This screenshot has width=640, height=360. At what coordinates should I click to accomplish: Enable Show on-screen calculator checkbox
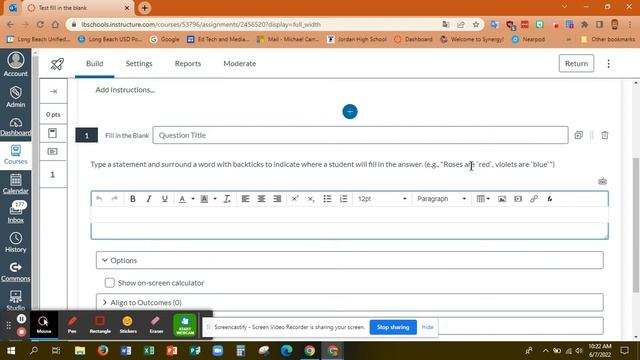click(x=109, y=283)
